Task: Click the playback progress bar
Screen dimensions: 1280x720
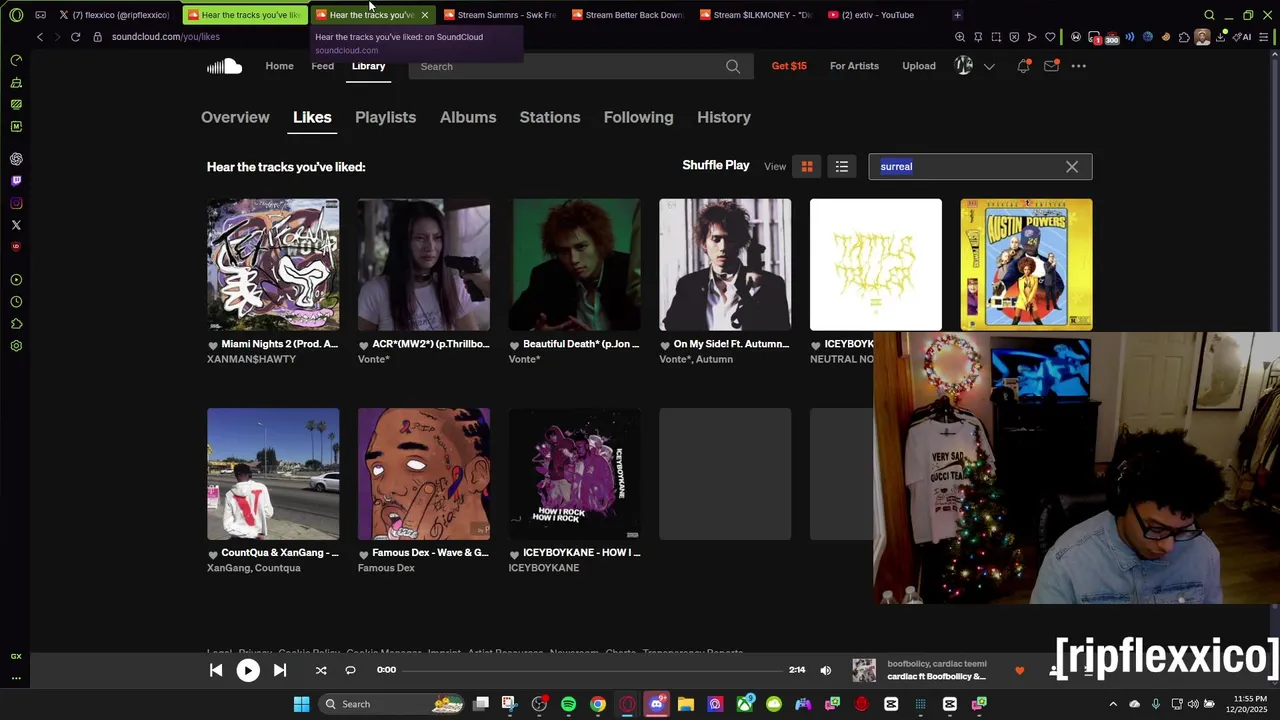Action: coord(592,670)
